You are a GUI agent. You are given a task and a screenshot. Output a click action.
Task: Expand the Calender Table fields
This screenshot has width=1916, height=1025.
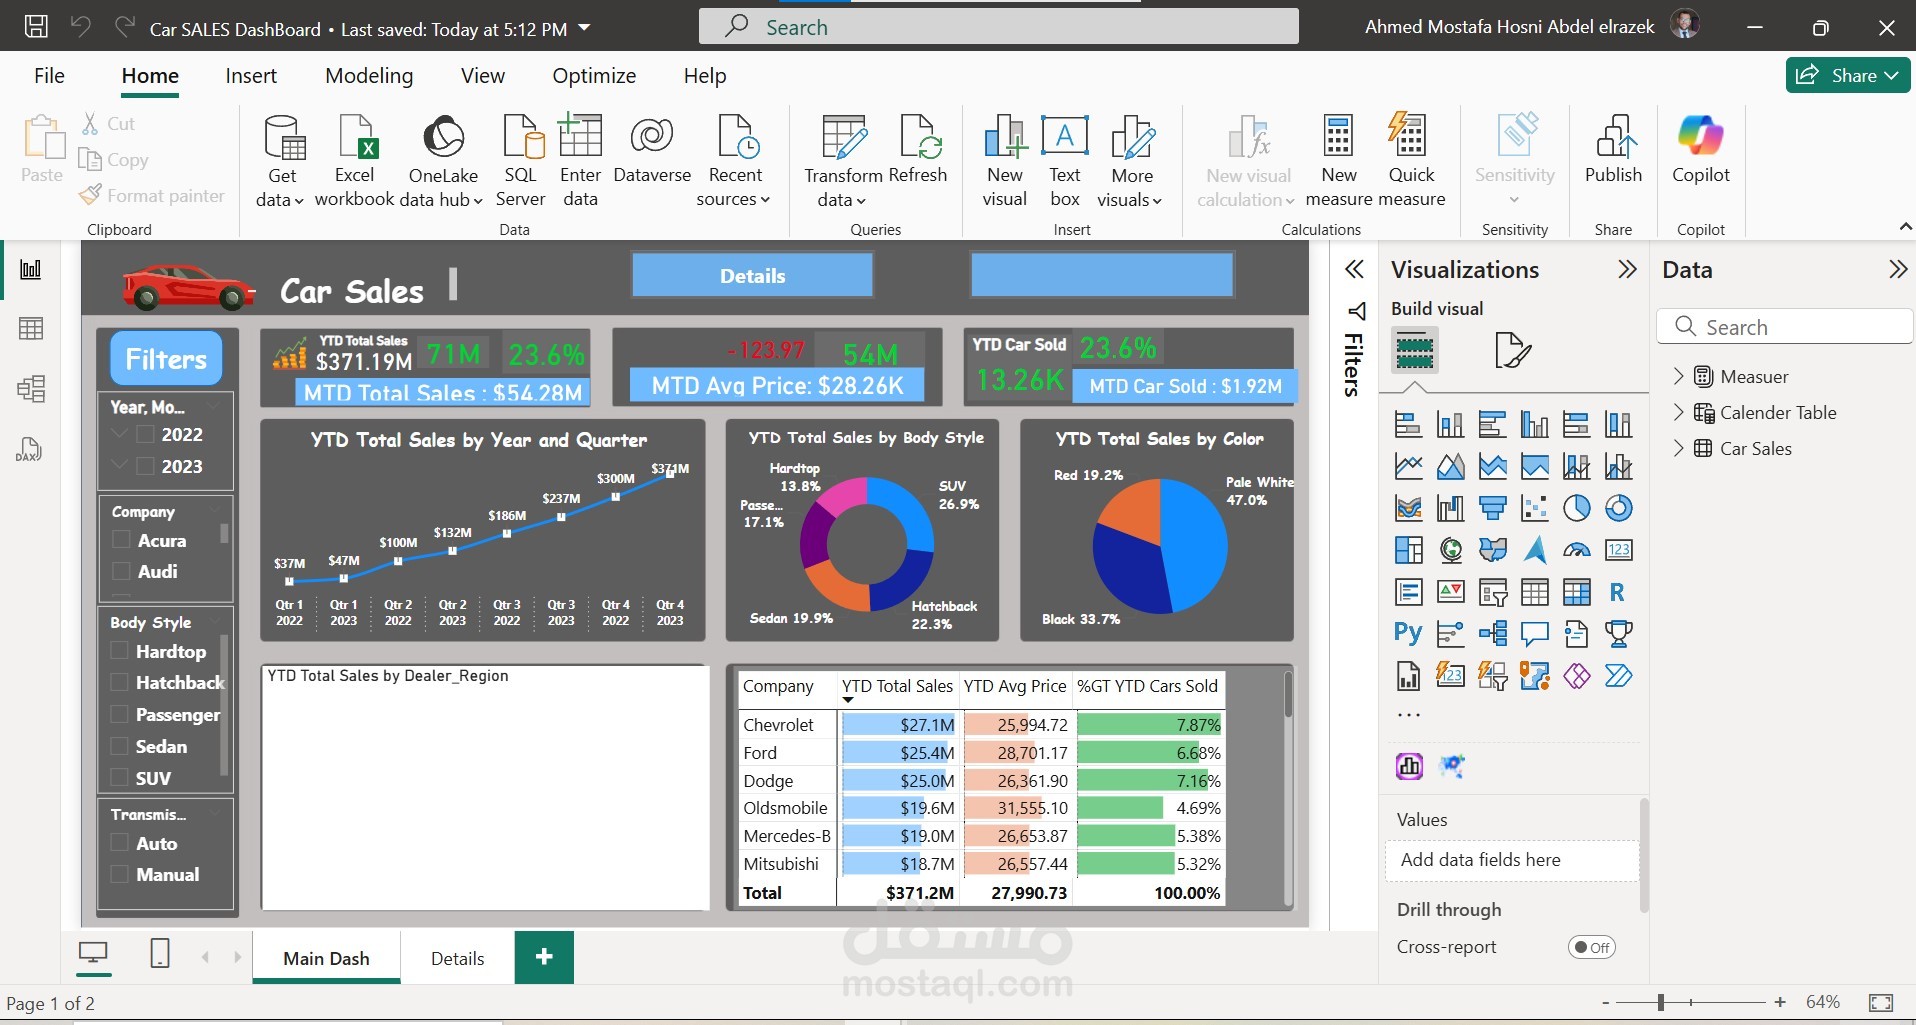coord(1679,413)
